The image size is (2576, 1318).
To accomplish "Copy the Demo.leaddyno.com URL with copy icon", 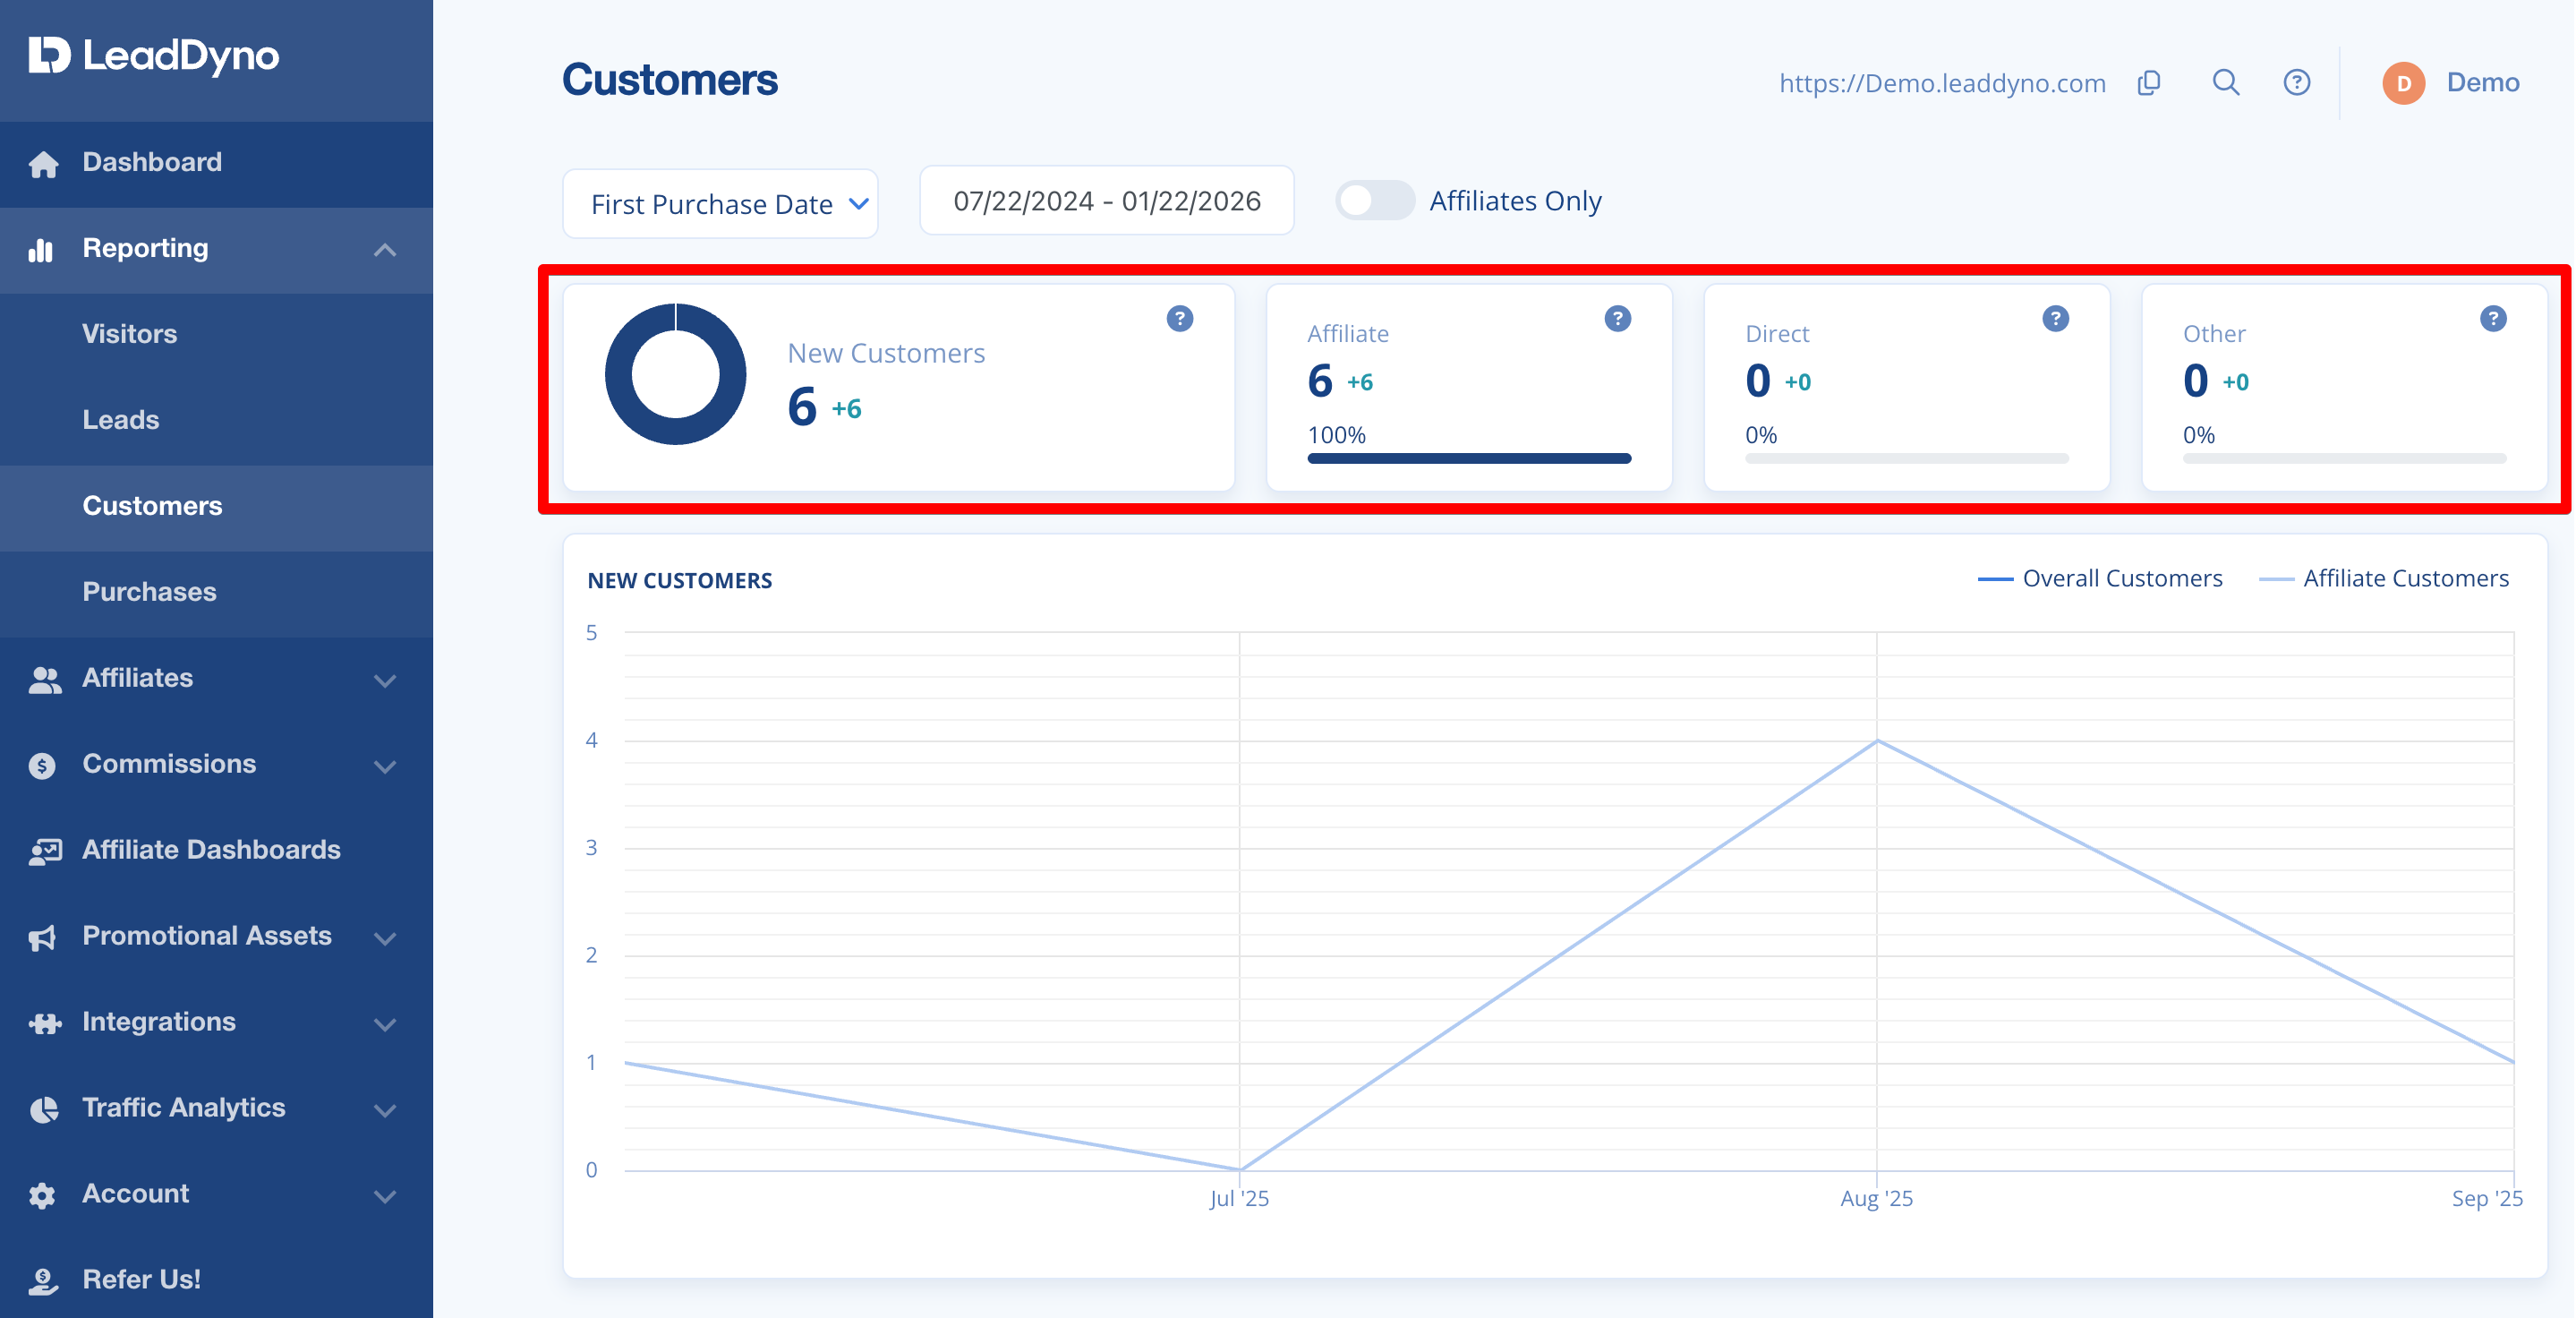I will (x=2149, y=83).
